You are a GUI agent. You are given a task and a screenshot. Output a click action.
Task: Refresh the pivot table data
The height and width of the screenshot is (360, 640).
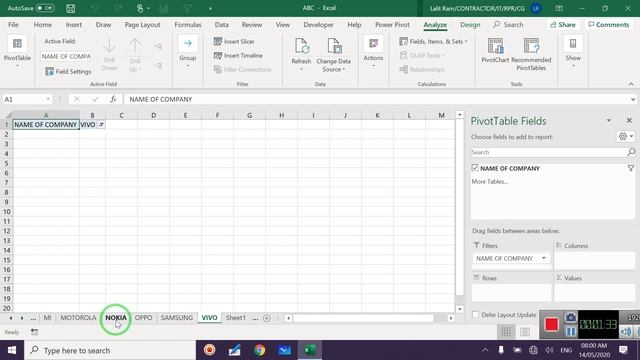point(301,53)
